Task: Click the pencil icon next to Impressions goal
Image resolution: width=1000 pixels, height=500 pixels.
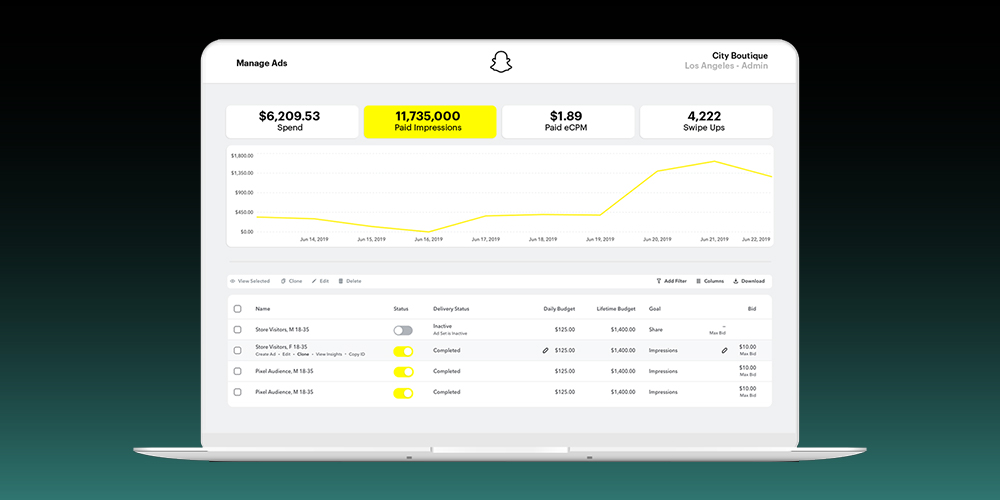Action: pos(724,351)
